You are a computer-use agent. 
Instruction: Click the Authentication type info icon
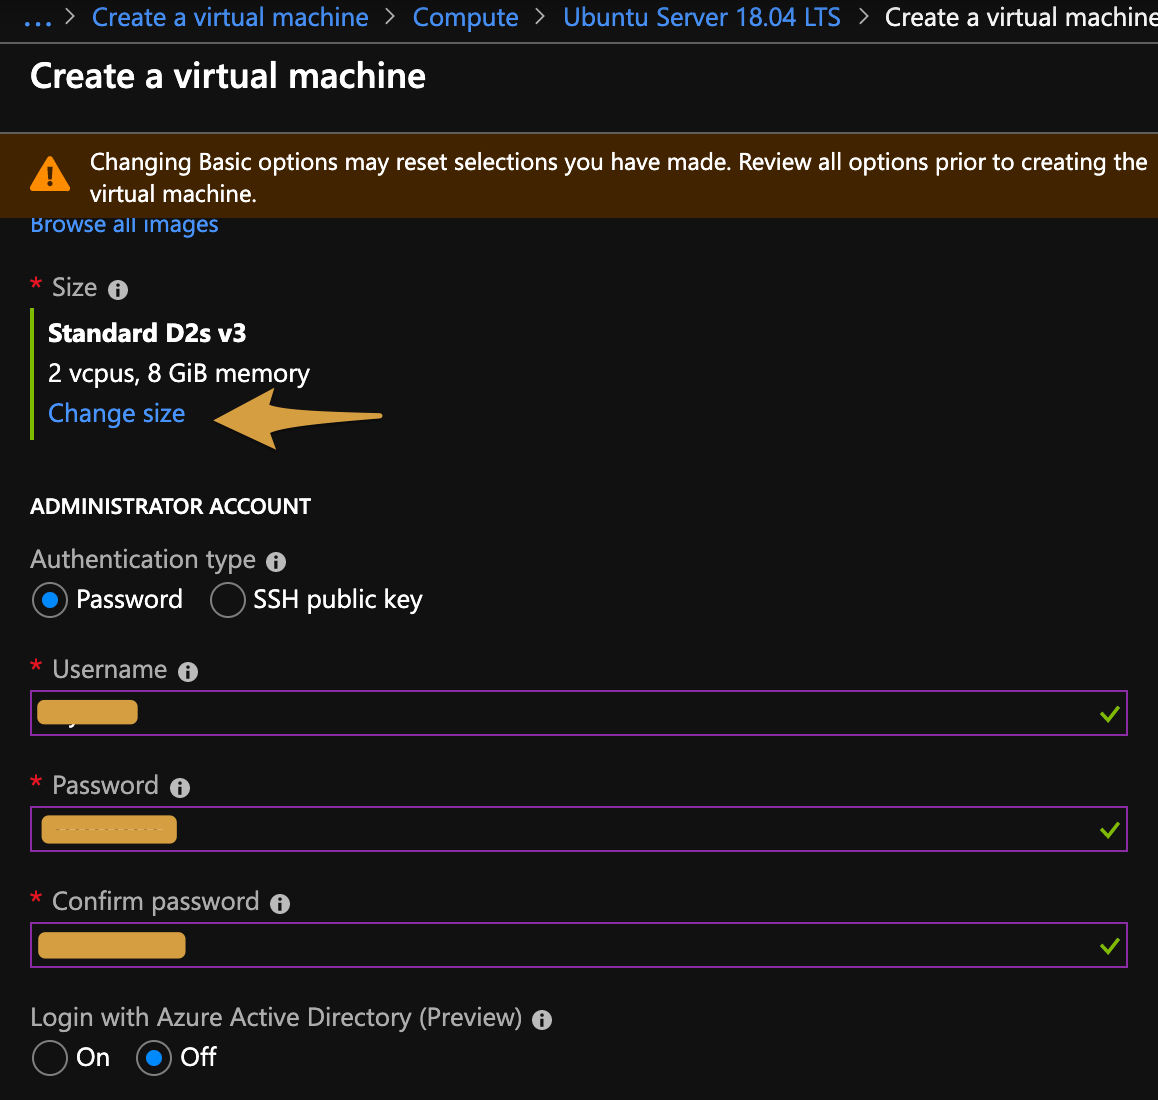(276, 562)
